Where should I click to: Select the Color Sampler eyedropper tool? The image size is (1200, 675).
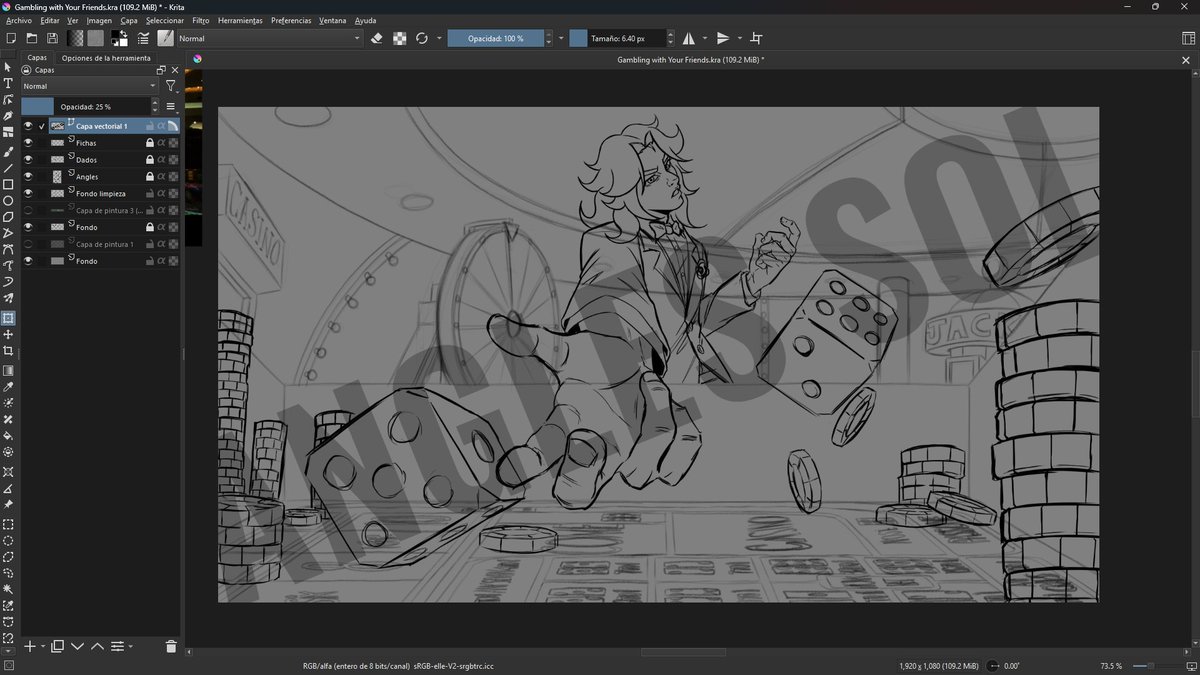pos(8,386)
